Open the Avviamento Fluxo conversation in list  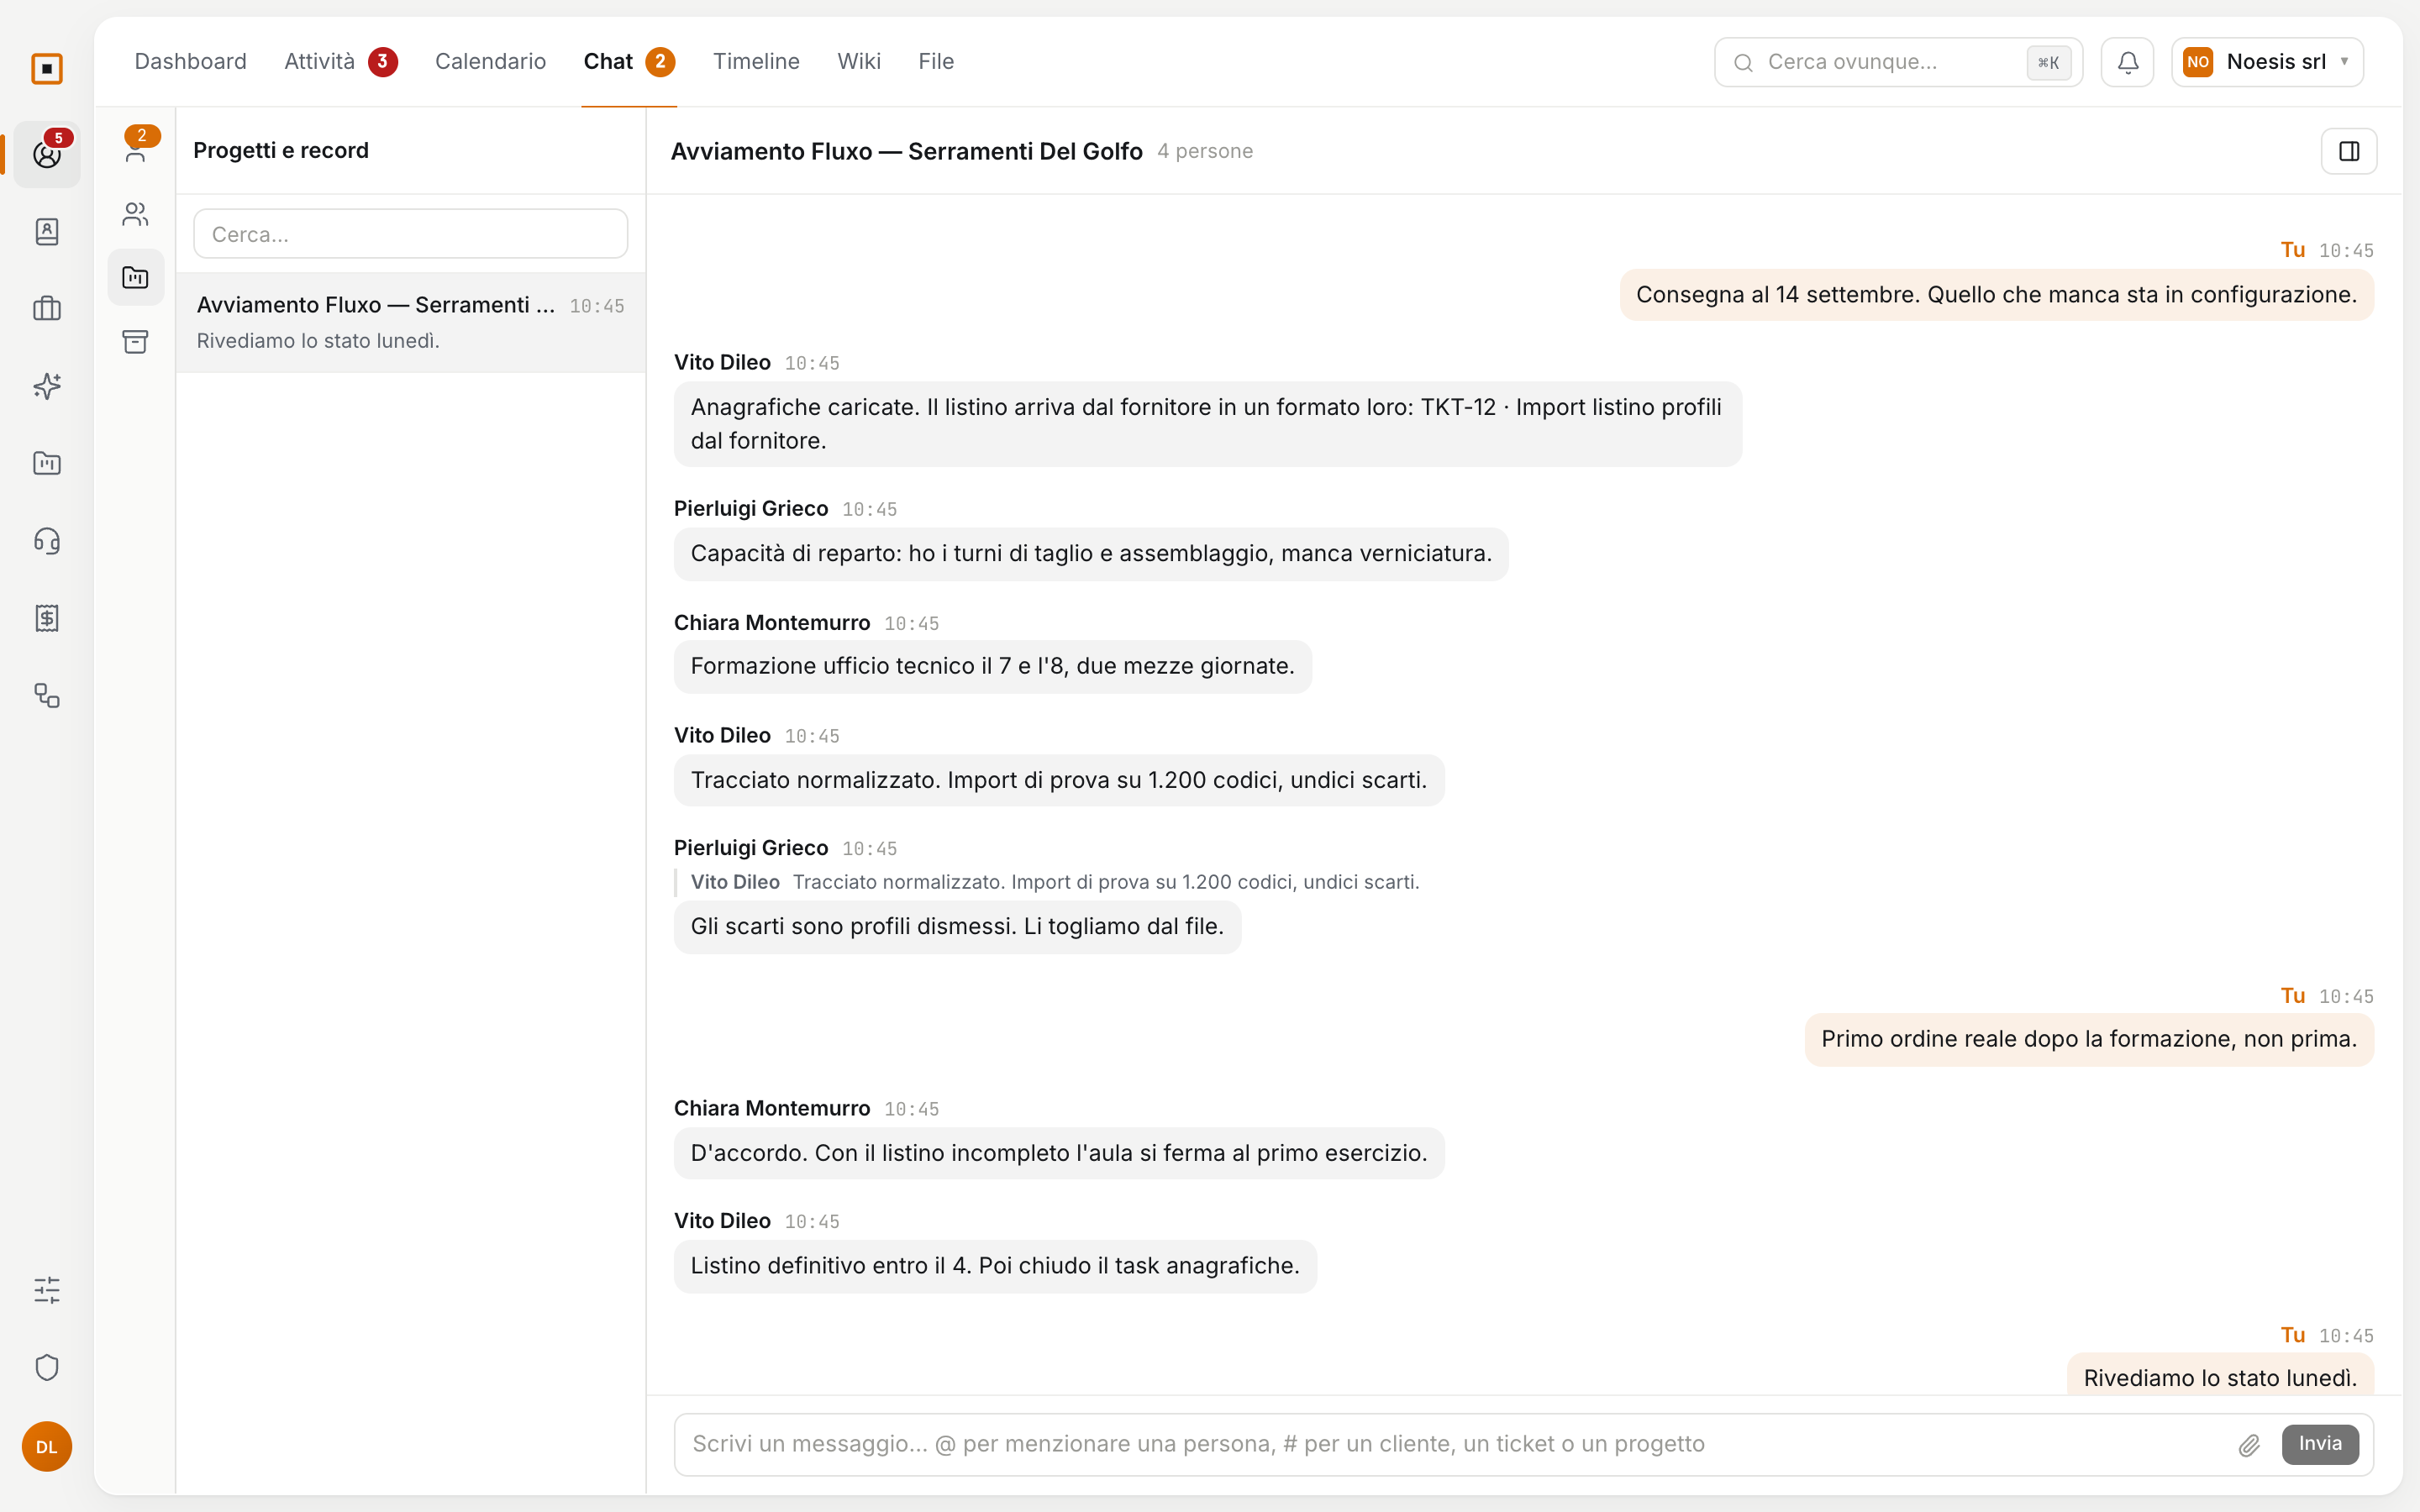tap(410, 322)
